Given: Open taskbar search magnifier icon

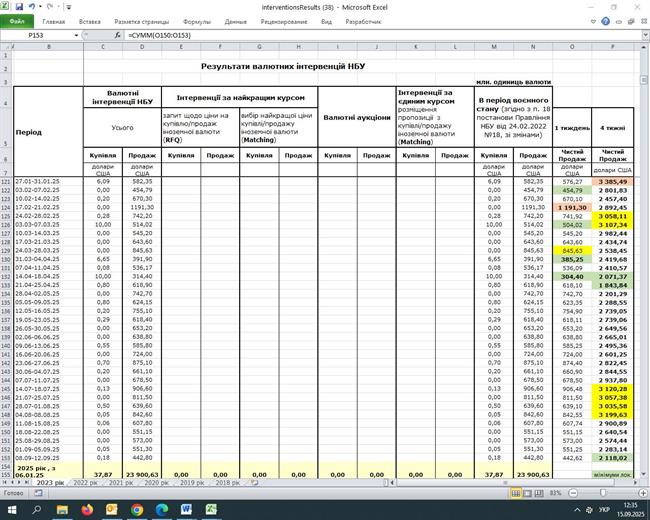Looking at the screenshot, I should tap(37, 510).
